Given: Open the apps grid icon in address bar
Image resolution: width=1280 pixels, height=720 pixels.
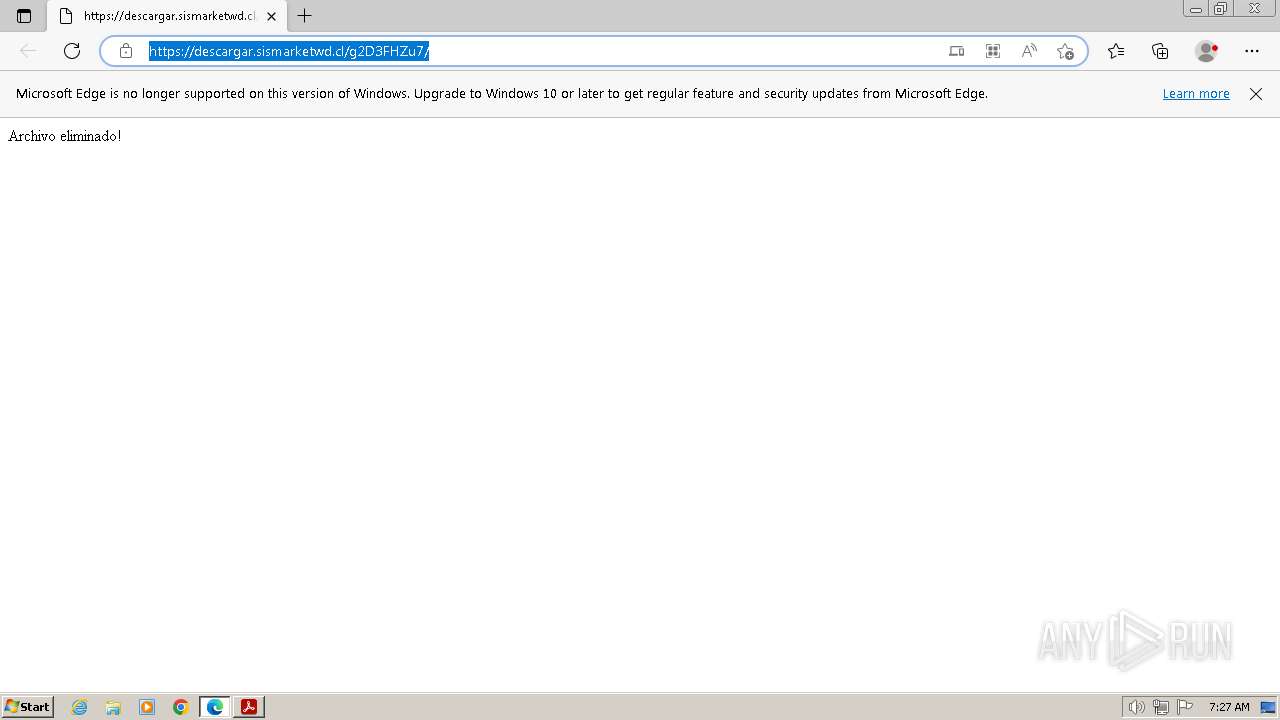Looking at the screenshot, I should pyautogui.click(x=993, y=51).
